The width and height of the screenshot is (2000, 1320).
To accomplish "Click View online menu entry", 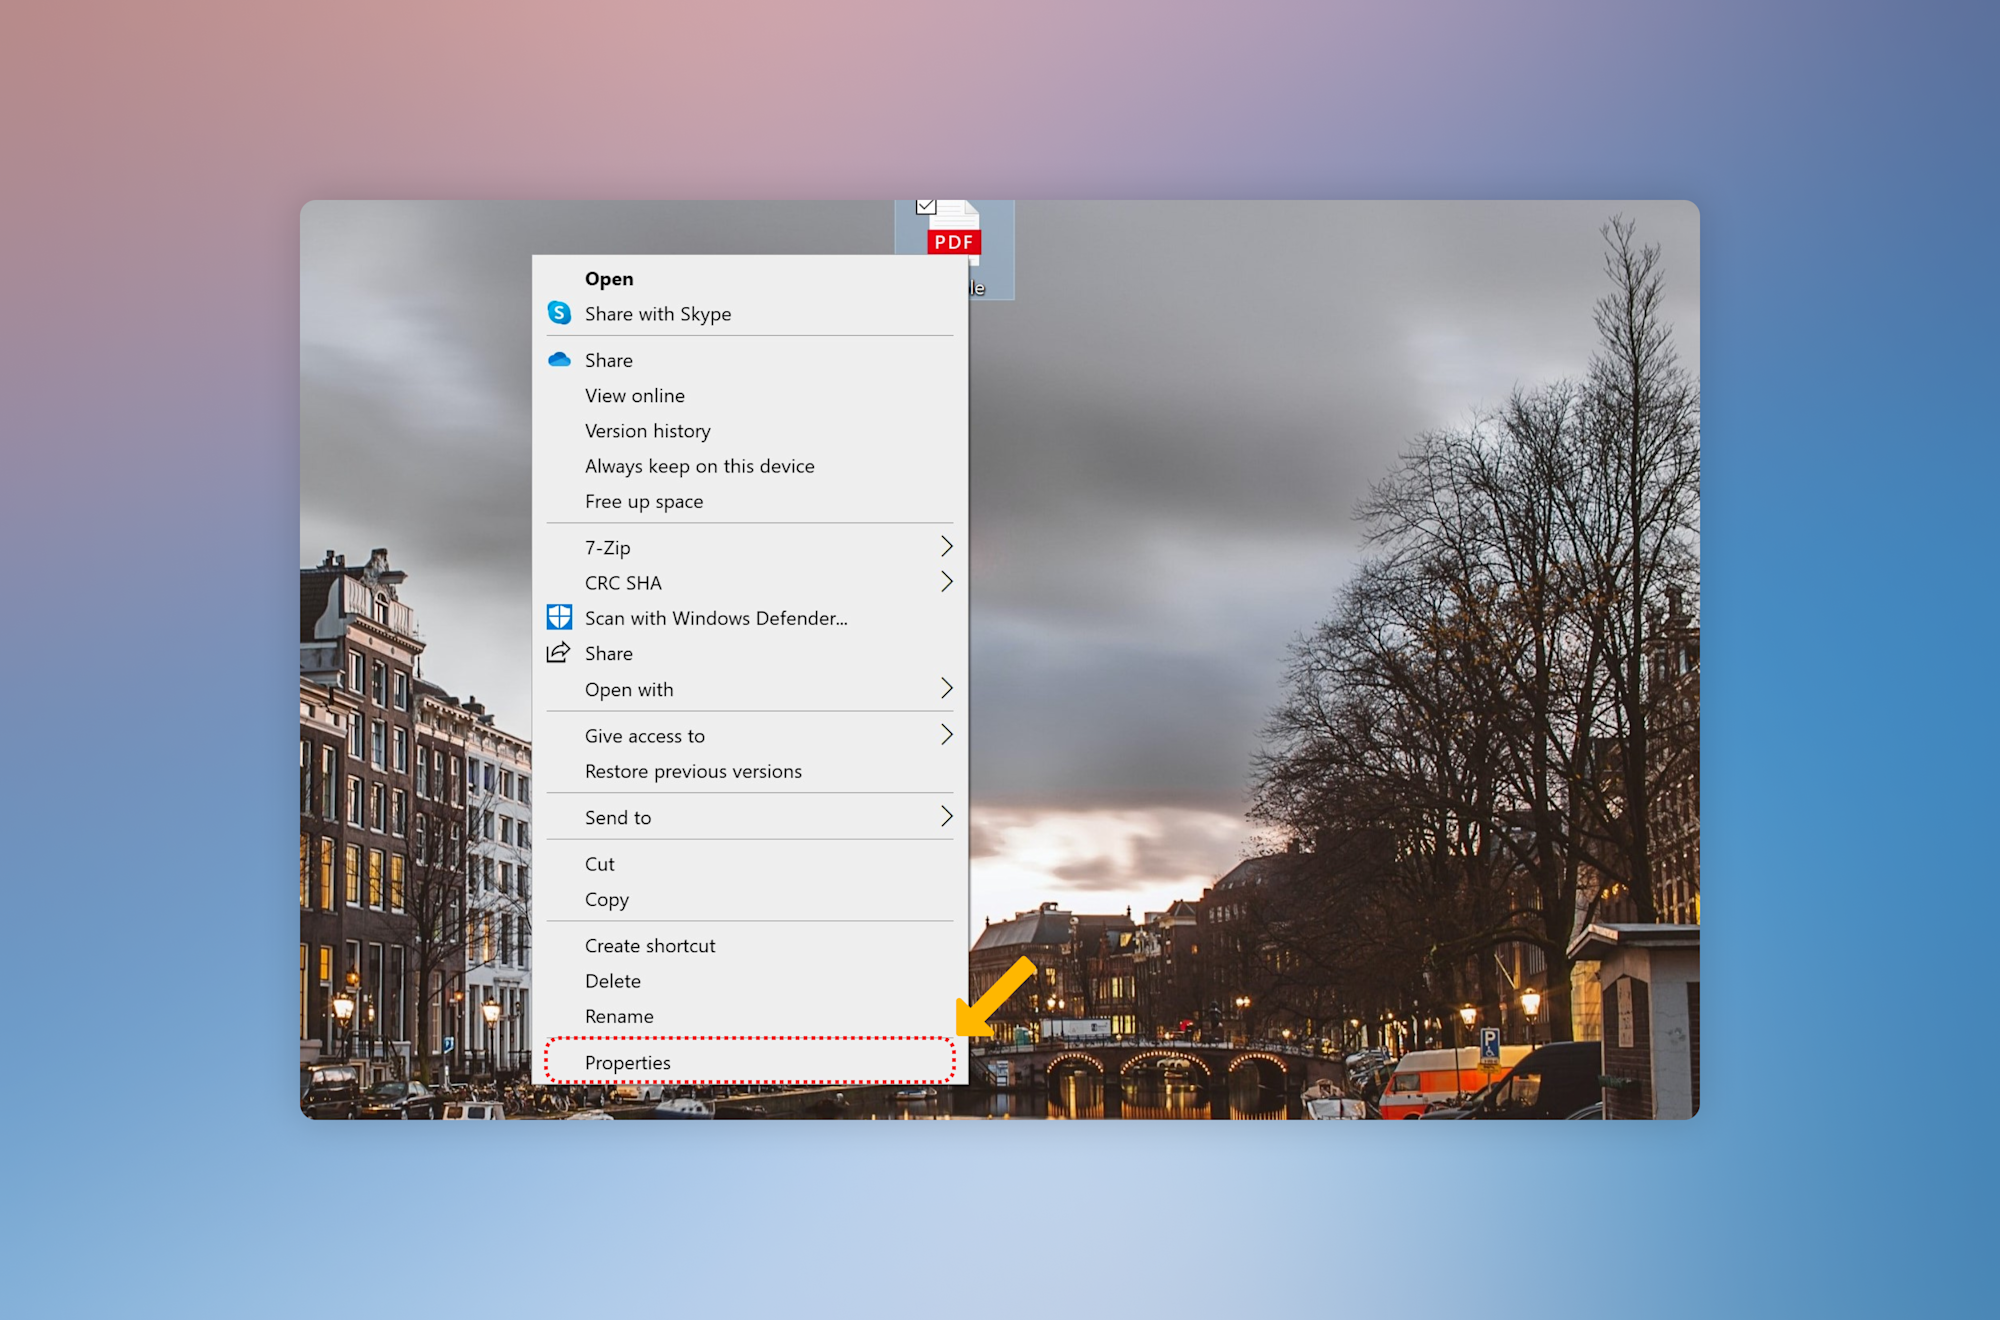I will [635, 395].
